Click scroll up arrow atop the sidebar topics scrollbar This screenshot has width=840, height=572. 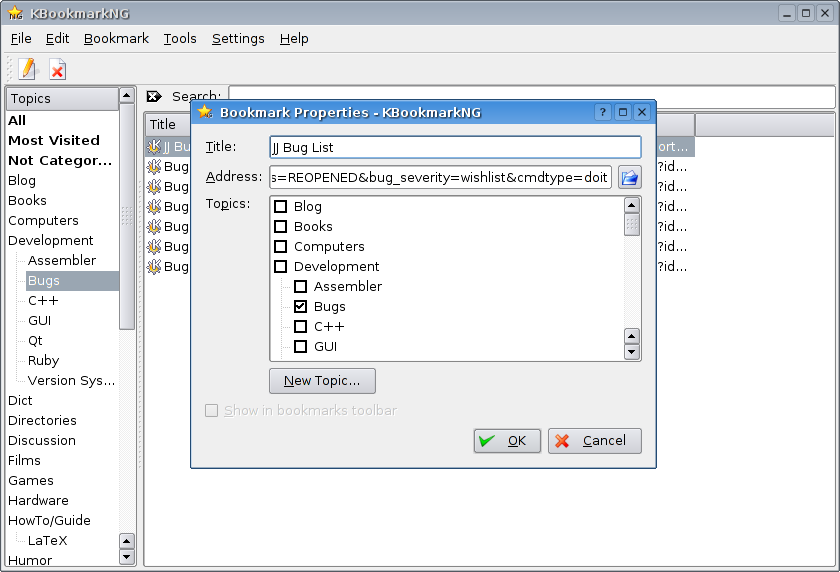click(126, 95)
